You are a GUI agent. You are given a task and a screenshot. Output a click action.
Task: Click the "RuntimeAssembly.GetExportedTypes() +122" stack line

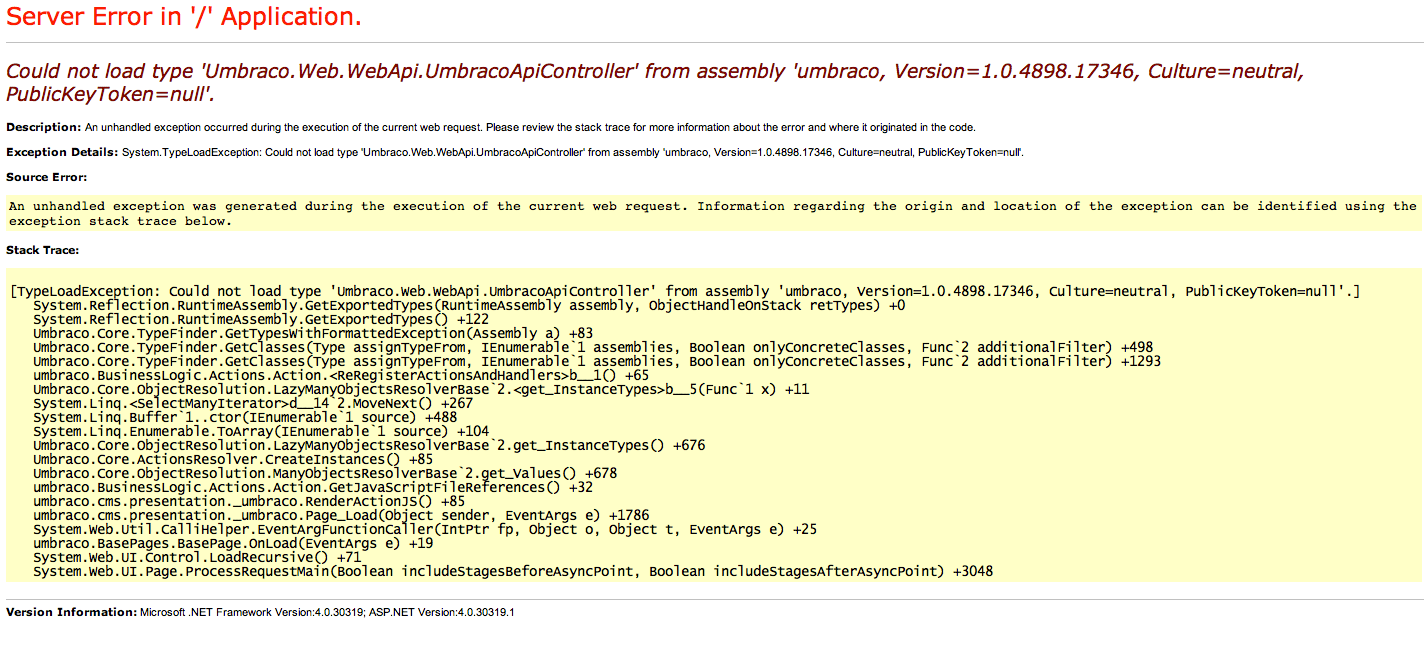pos(261,319)
